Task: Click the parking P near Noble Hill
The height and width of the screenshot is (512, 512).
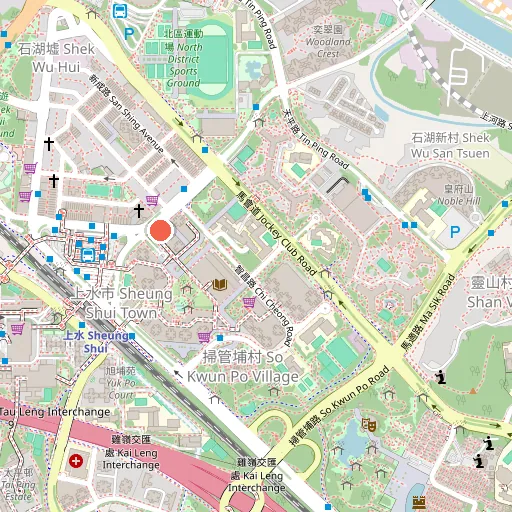Action: (x=455, y=232)
